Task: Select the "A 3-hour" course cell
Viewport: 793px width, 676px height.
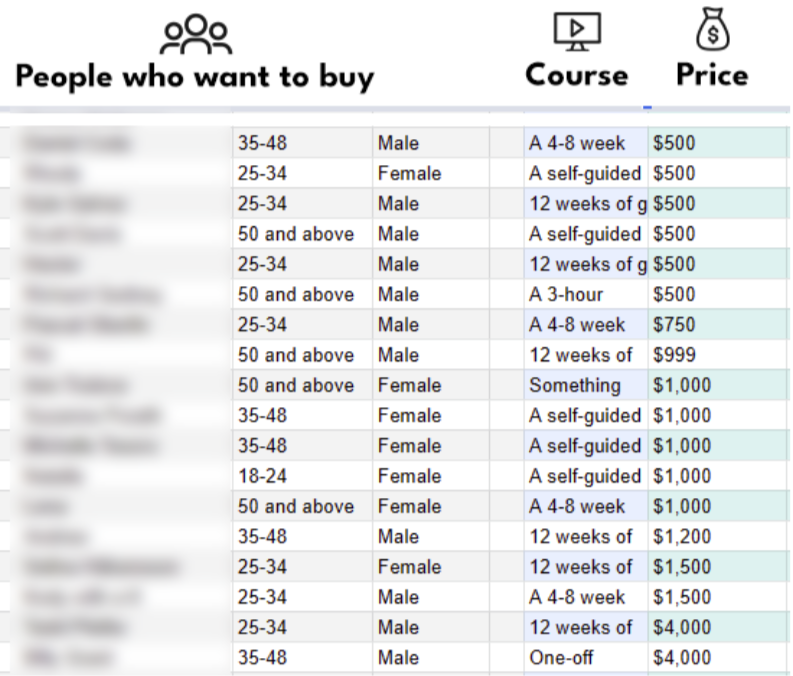Action: point(586,294)
